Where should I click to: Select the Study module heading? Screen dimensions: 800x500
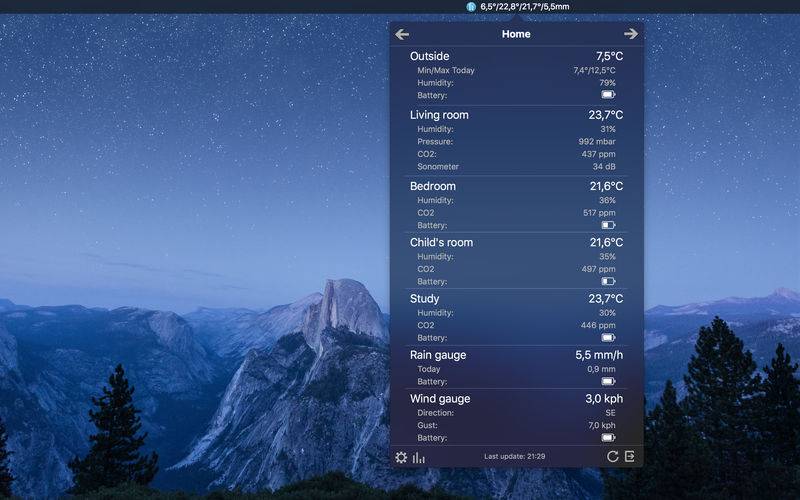click(x=424, y=298)
